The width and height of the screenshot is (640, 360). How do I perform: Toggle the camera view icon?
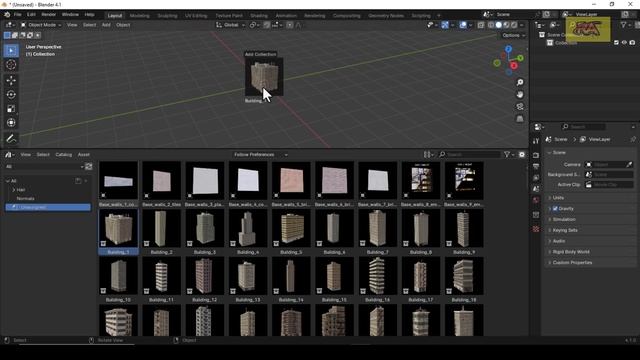tap(520, 107)
